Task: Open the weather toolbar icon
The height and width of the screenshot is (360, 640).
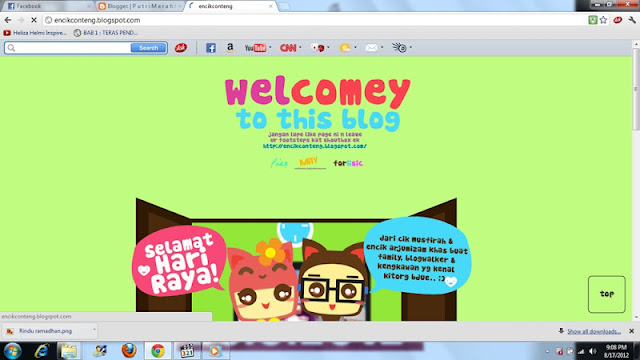Action: pyautogui.click(x=345, y=48)
